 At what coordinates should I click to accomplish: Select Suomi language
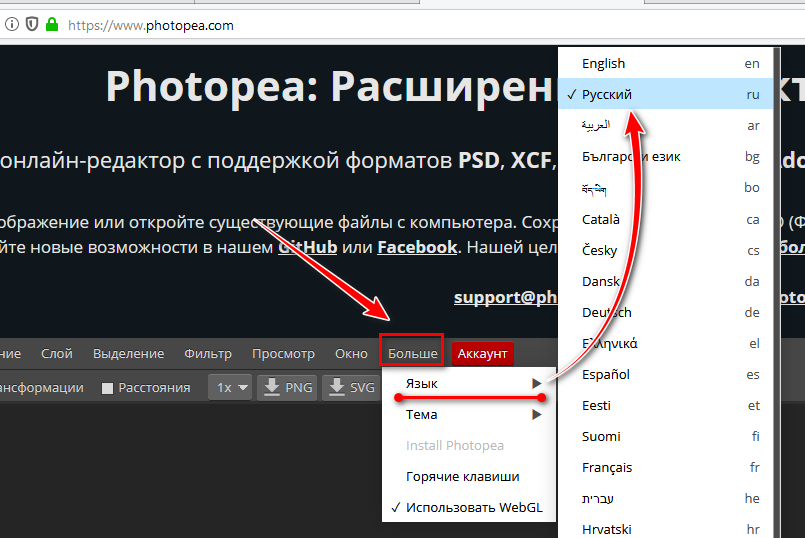(x=666, y=436)
